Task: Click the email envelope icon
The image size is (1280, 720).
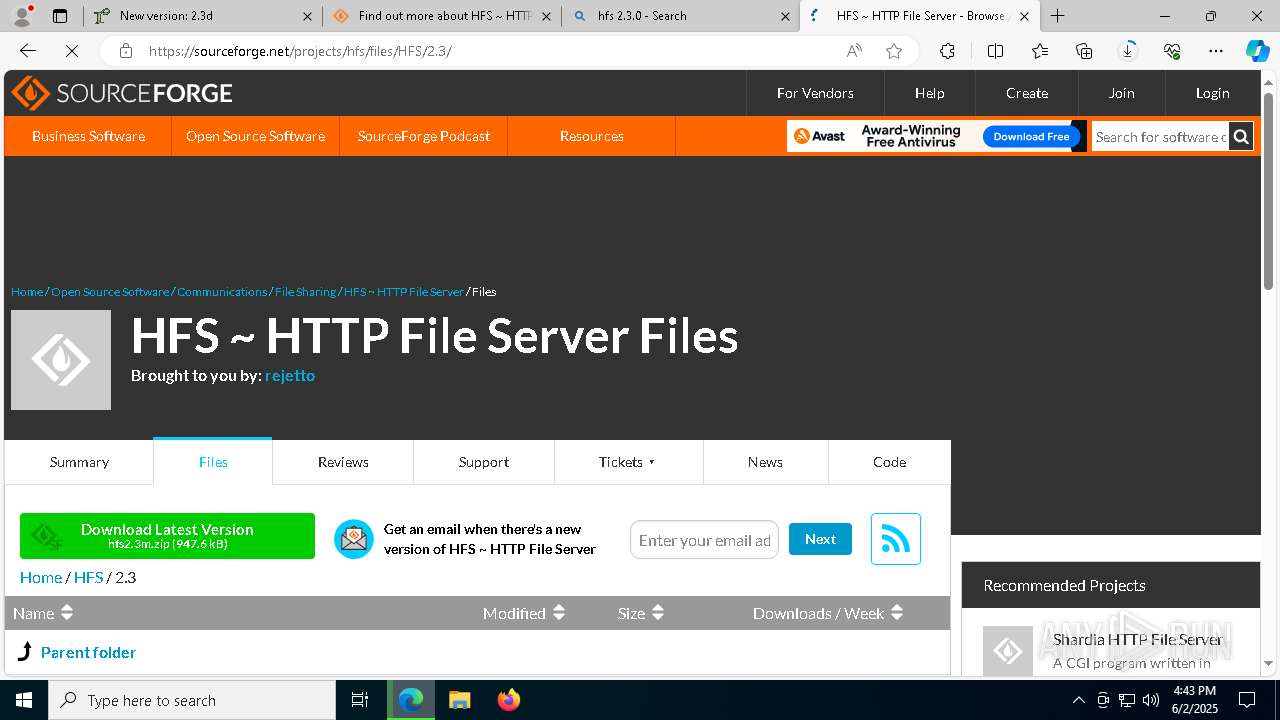Action: [x=353, y=539]
